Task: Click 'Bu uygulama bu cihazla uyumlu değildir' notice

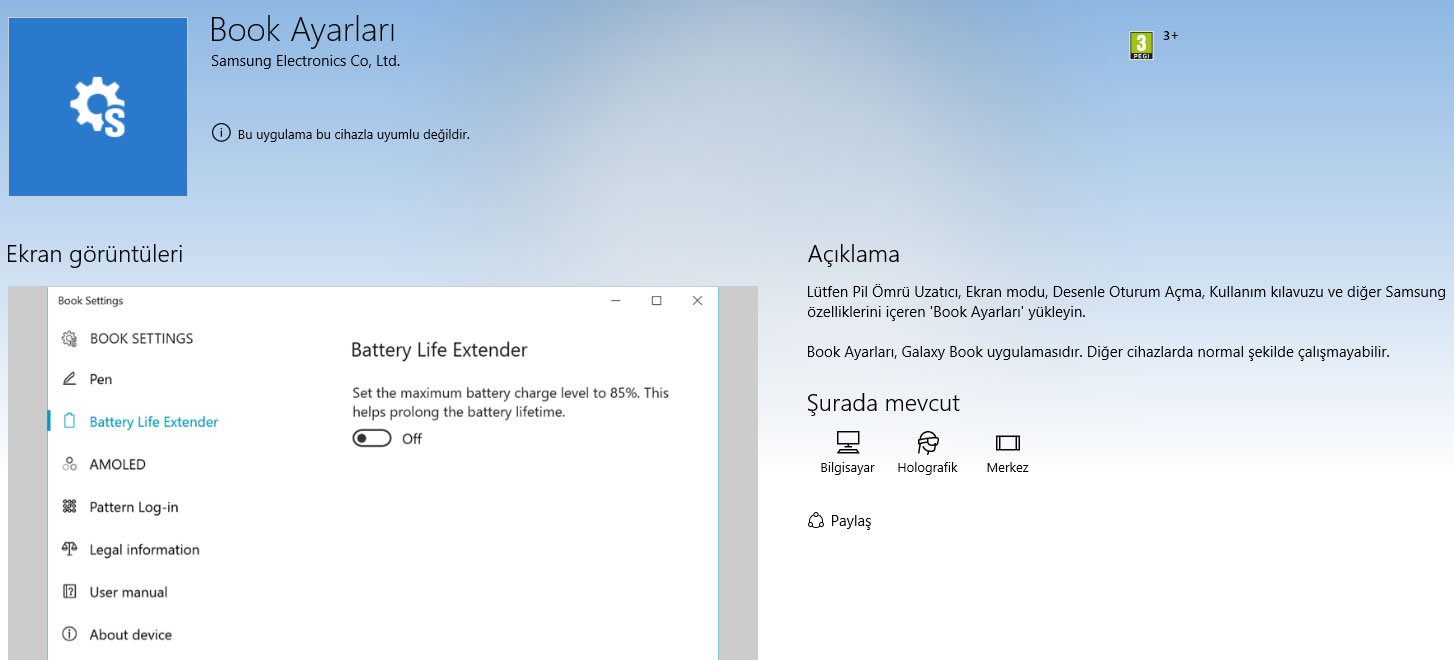Action: point(353,134)
